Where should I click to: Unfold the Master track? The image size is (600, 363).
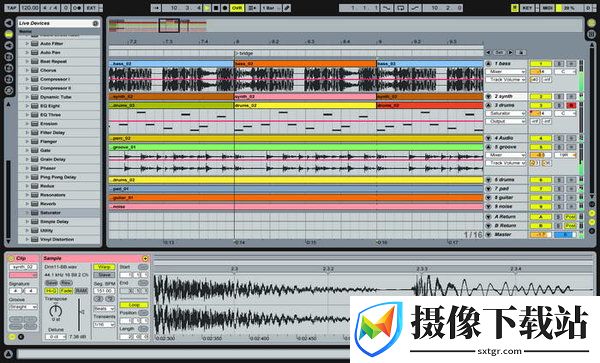[x=489, y=234]
